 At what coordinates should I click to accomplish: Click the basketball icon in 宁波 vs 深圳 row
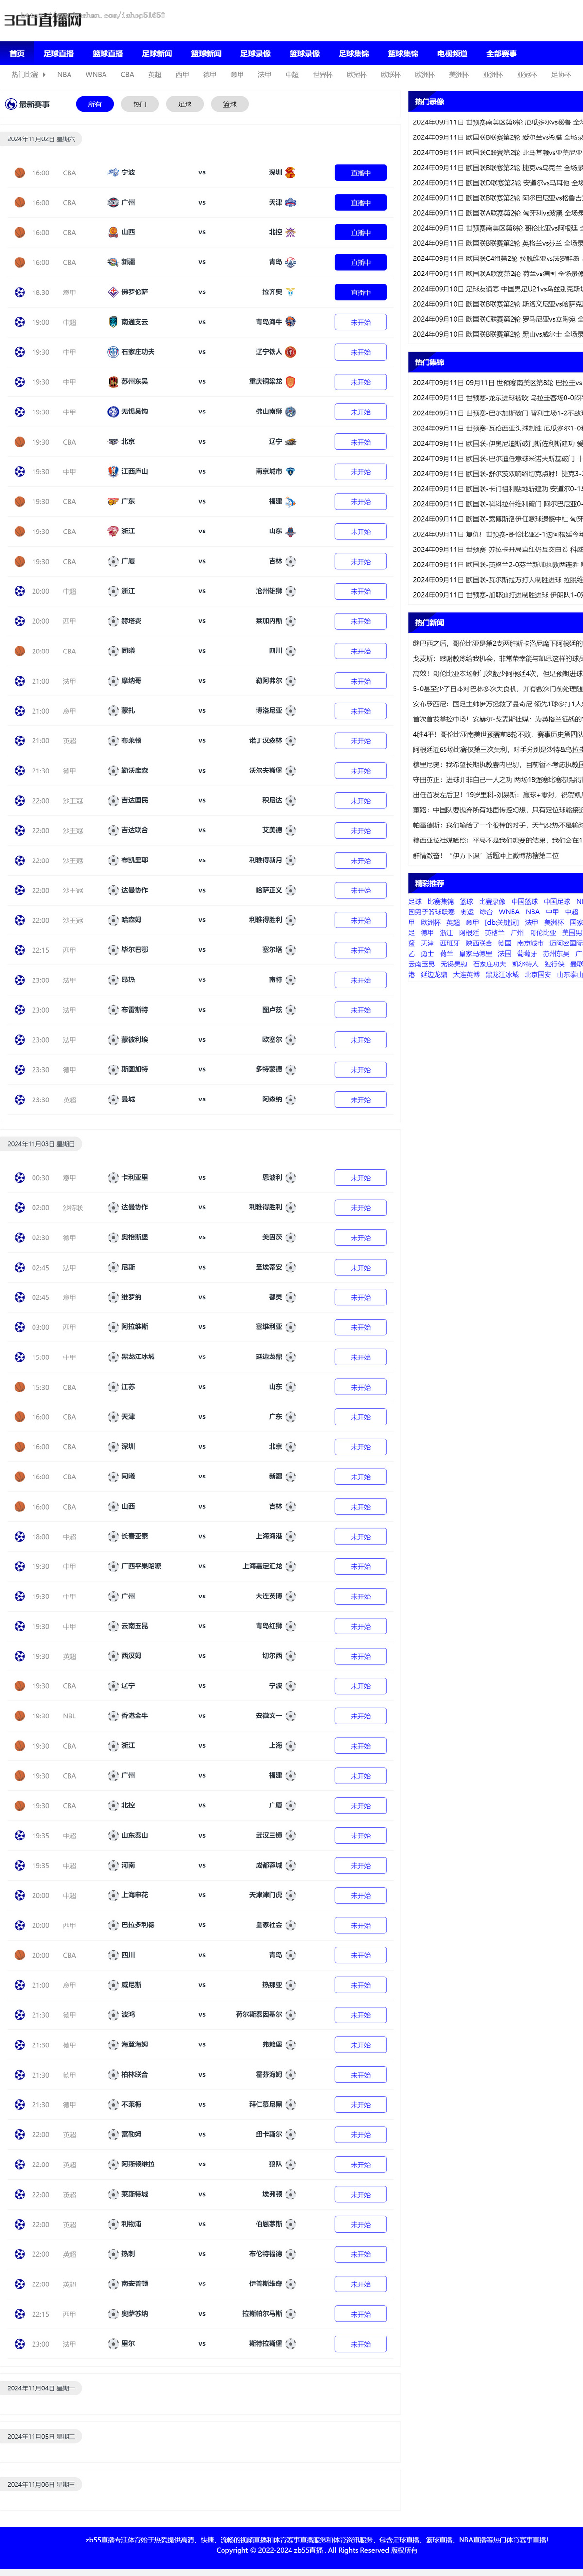19,173
